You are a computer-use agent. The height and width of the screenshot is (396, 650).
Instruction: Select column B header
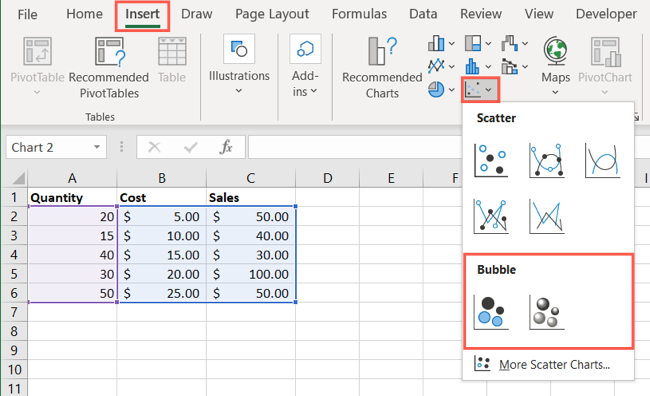pos(162,178)
